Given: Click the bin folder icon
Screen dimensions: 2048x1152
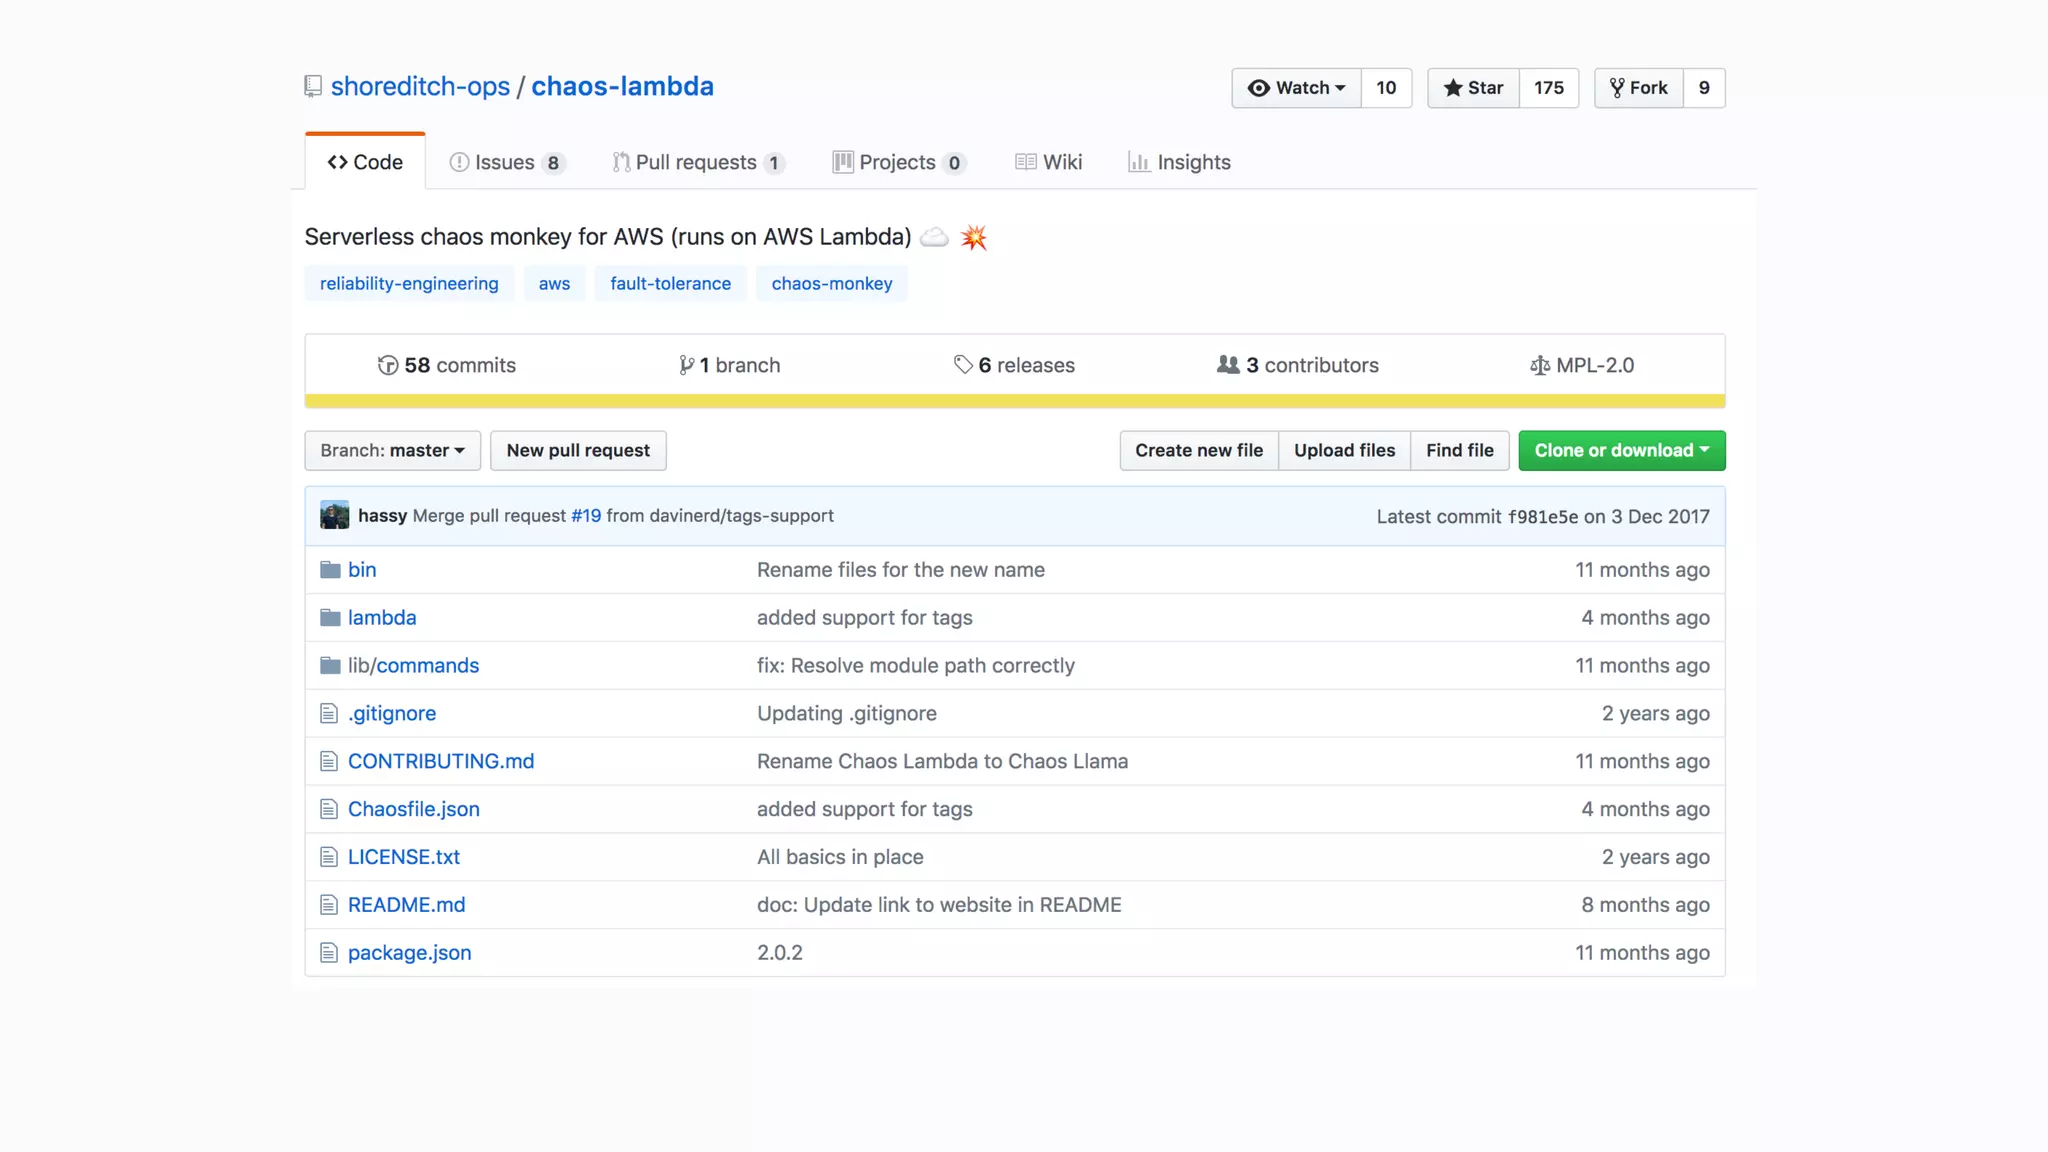Looking at the screenshot, I should tap(330, 570).
